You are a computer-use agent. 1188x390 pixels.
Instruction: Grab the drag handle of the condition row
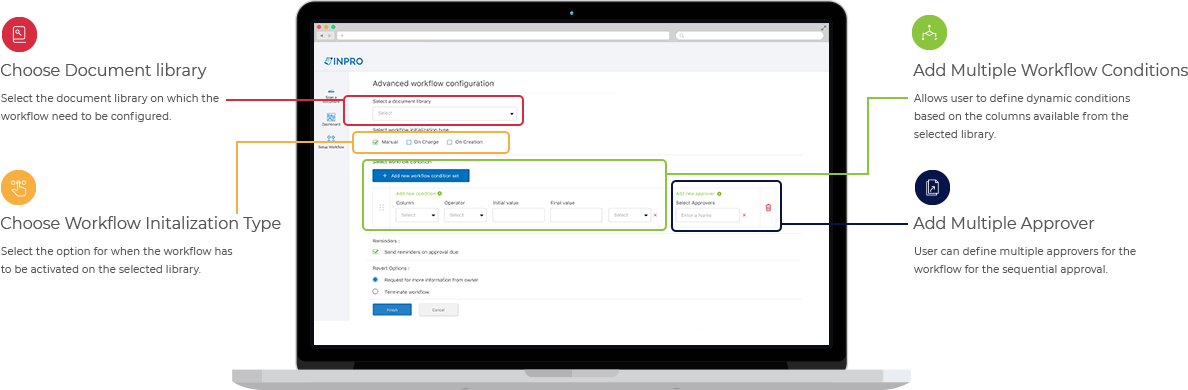(x=382, y=207)
